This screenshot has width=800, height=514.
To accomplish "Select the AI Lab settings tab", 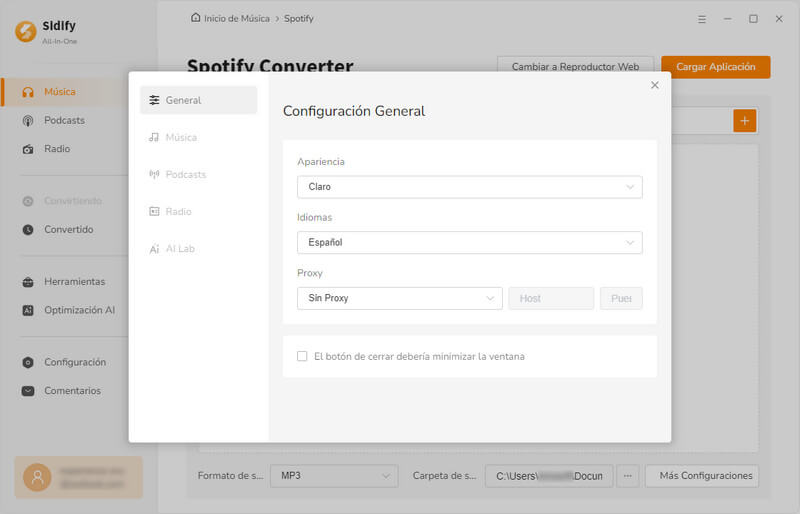I will (198, 249).
